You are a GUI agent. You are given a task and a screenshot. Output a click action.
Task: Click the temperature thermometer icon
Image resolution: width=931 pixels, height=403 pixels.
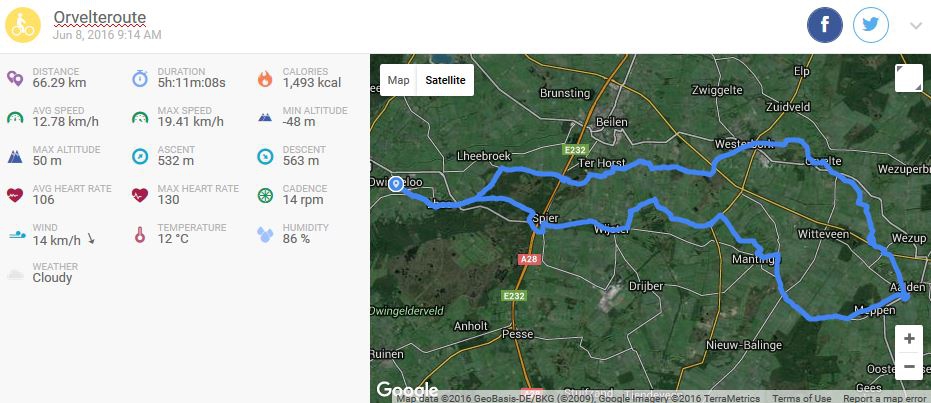[x=140, y=234]
